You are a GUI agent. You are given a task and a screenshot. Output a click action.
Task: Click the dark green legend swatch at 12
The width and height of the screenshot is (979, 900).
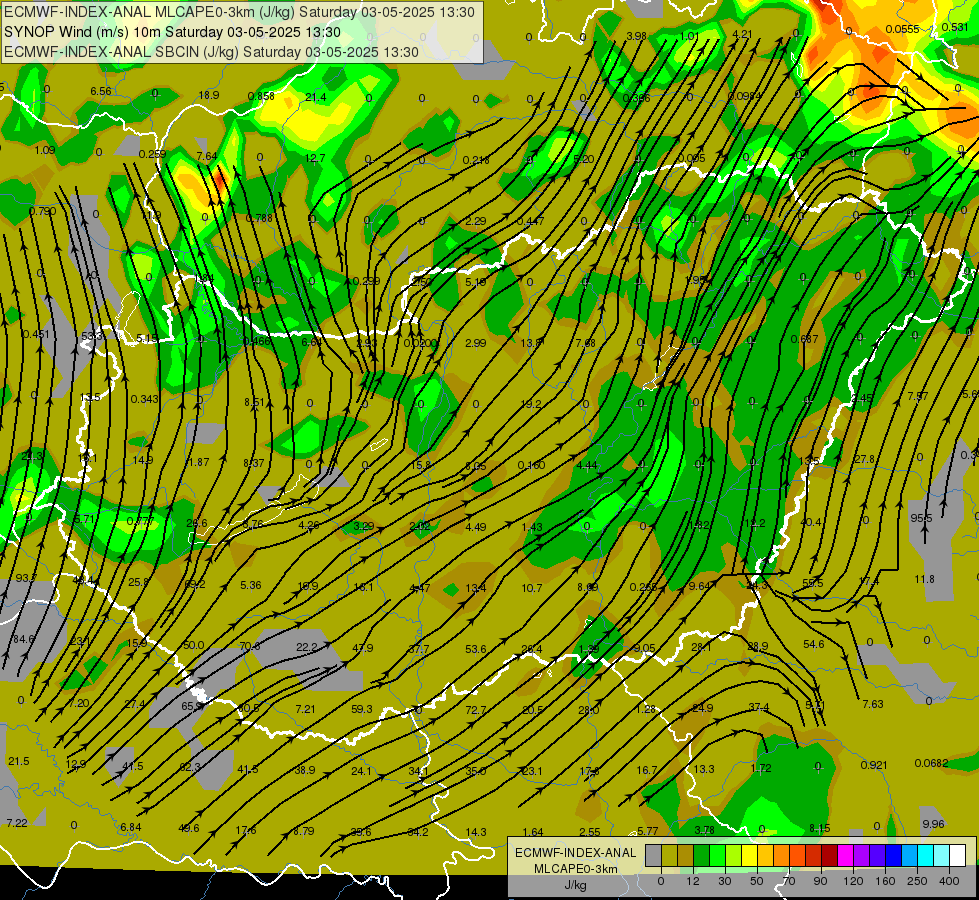coord(702,856)
